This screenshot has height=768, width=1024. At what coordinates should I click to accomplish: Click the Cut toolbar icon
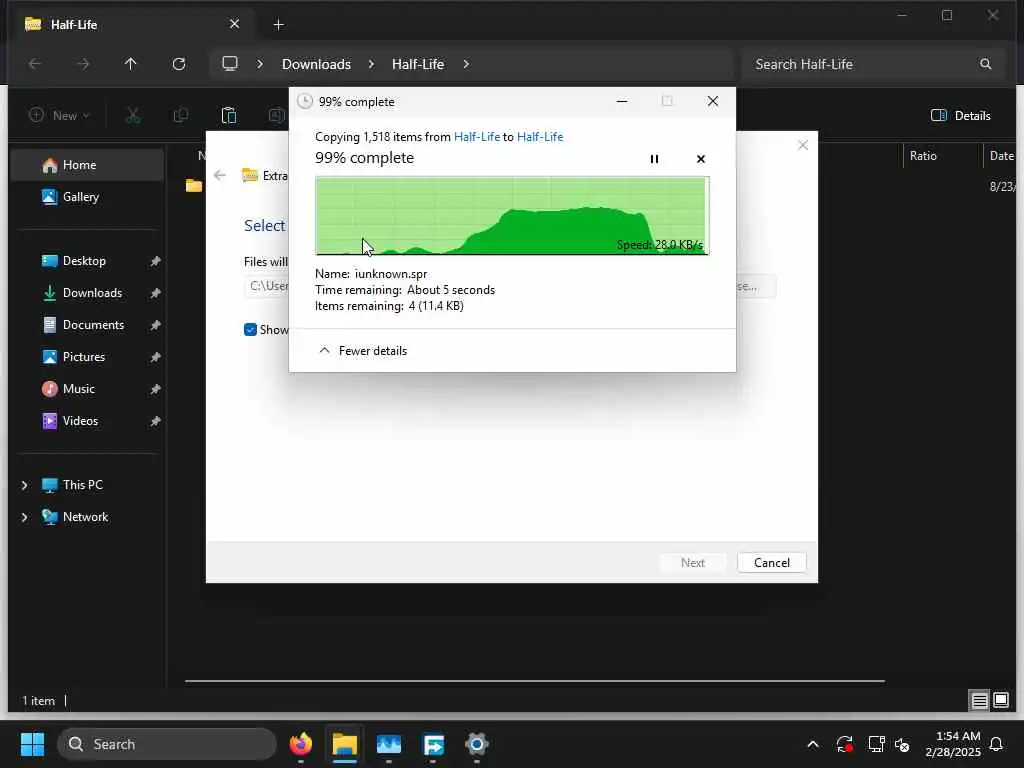133,116
